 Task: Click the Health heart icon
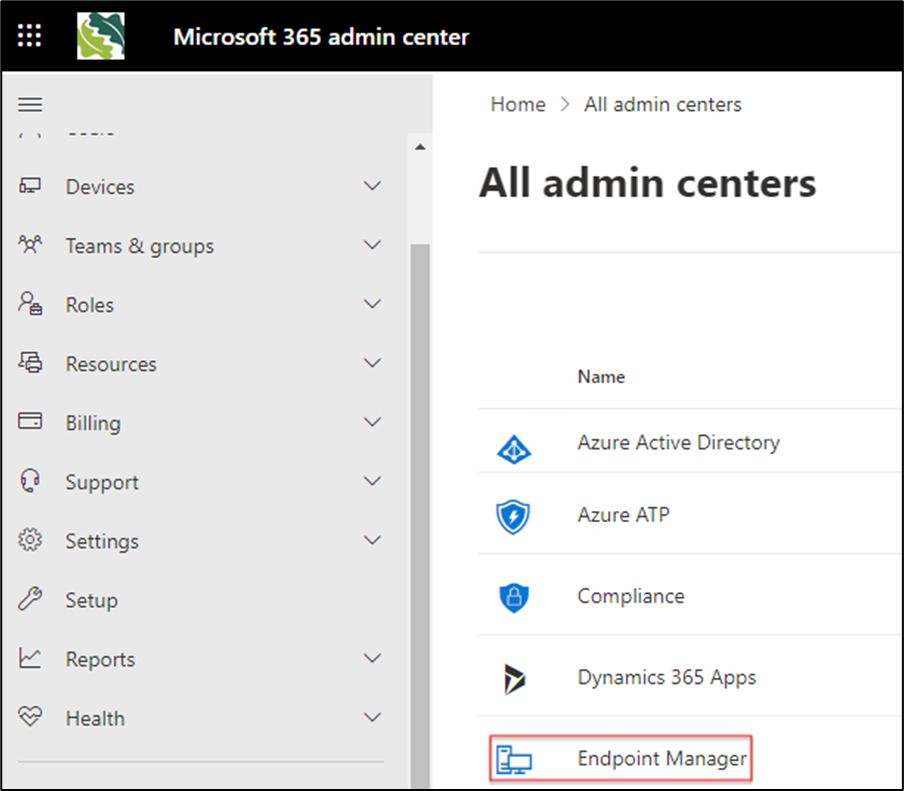30,717
